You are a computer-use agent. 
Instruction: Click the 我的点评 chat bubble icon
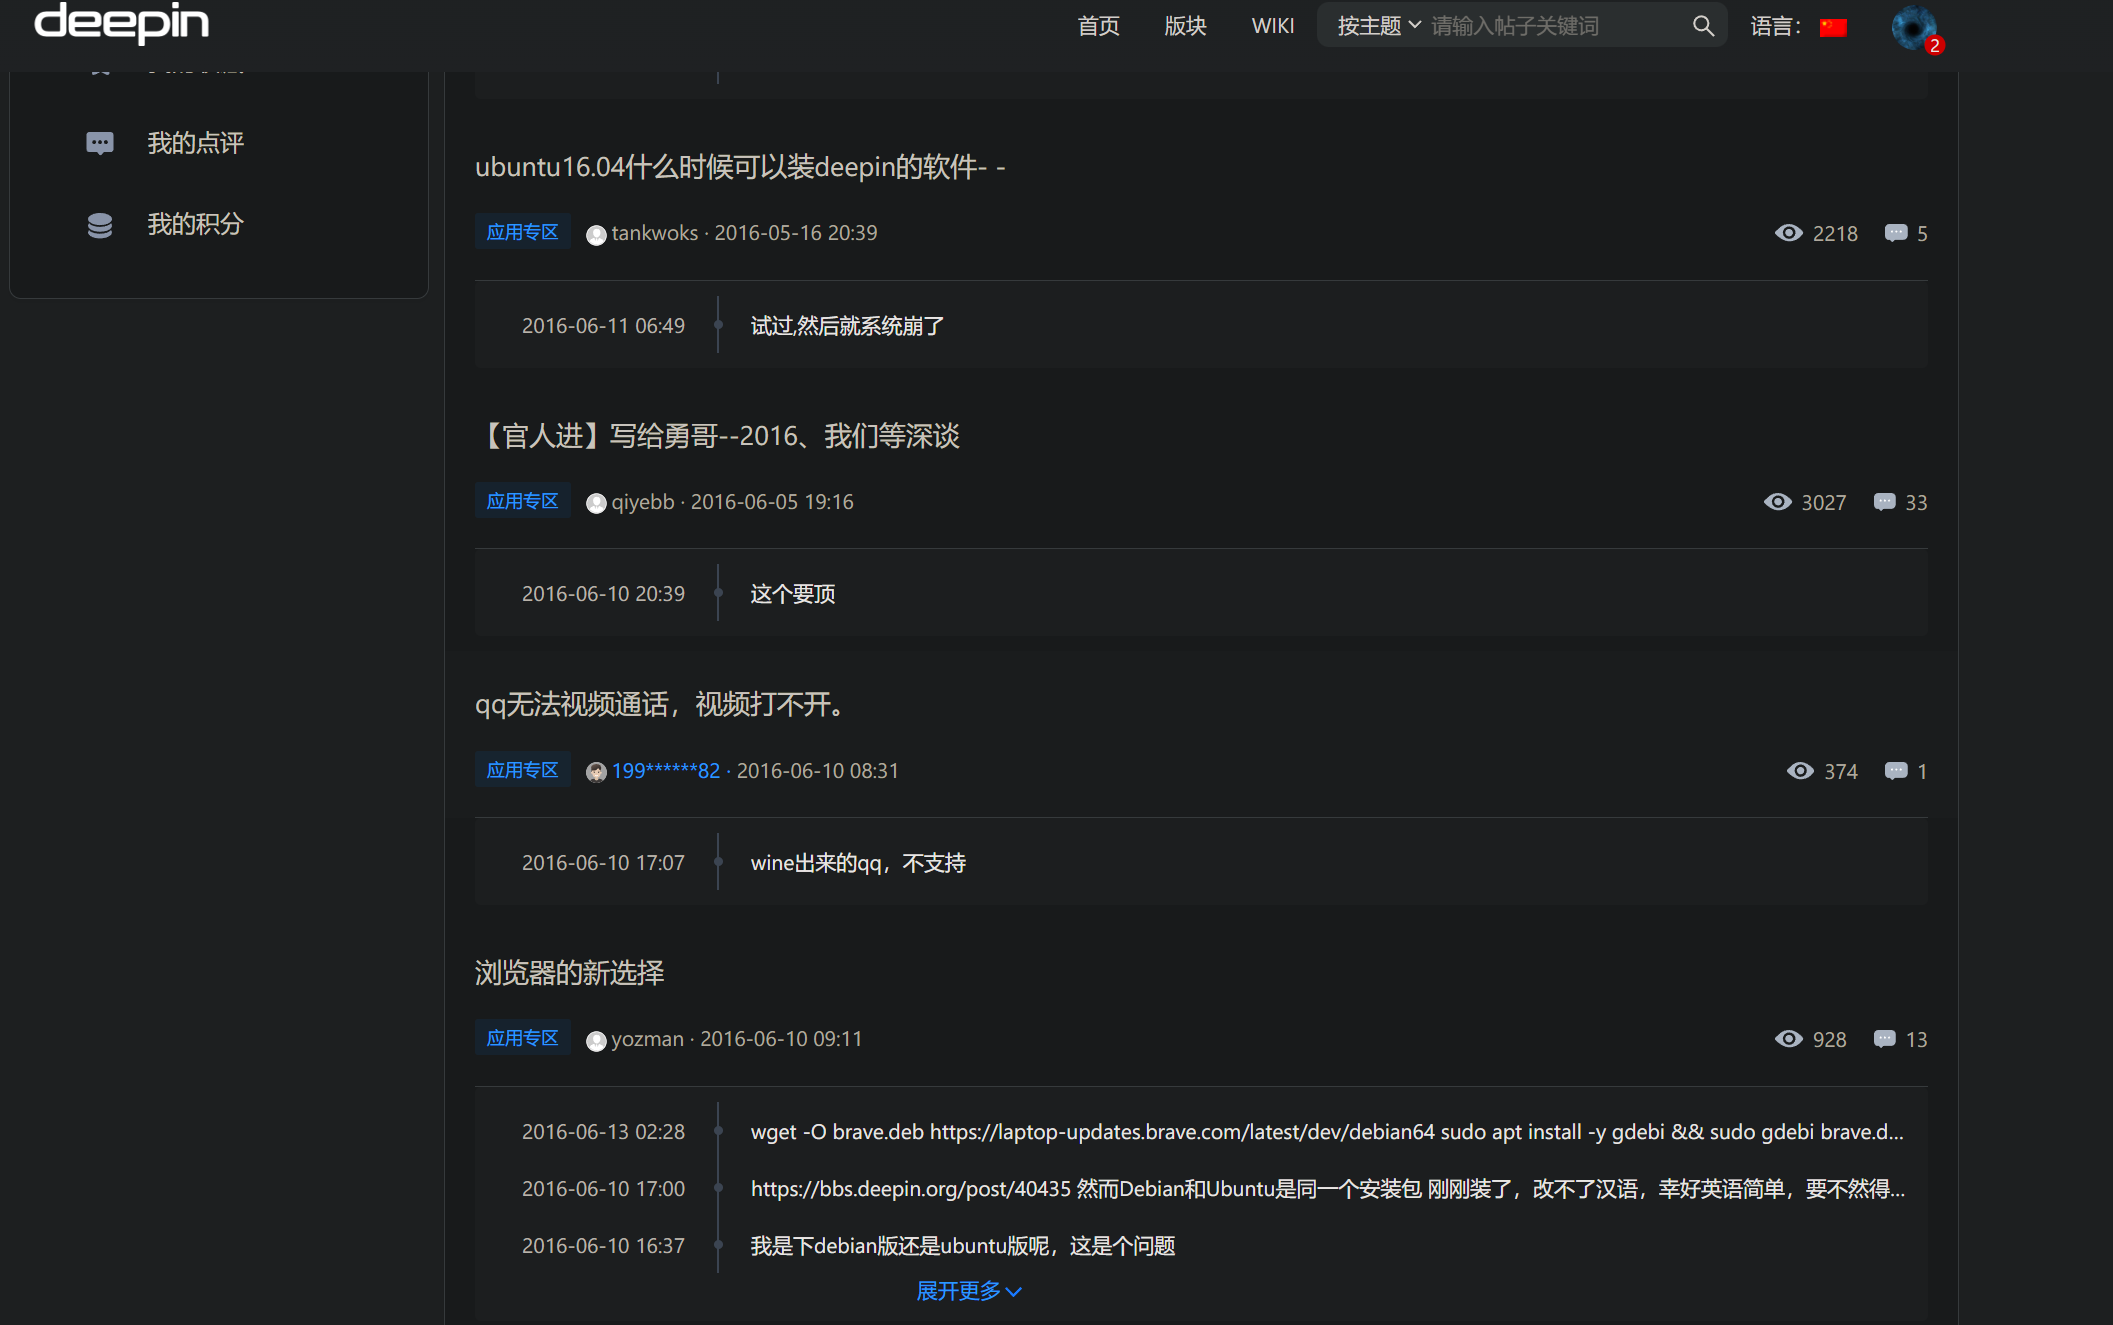tap(100, 143)
